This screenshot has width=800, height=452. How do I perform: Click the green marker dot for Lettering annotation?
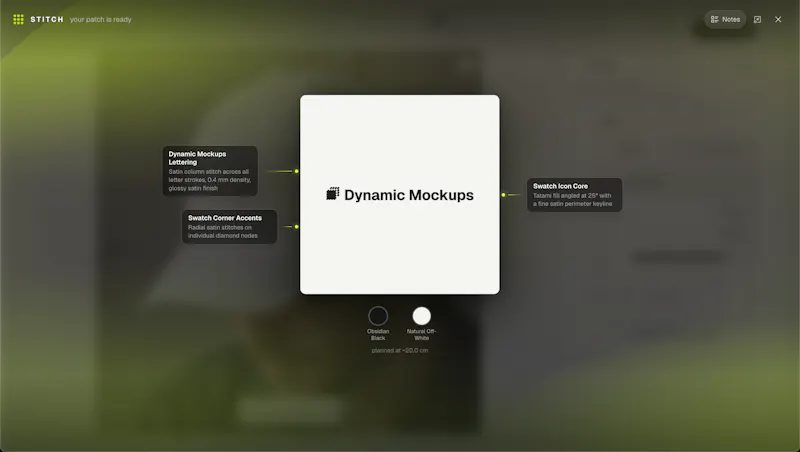click(296, 171)
